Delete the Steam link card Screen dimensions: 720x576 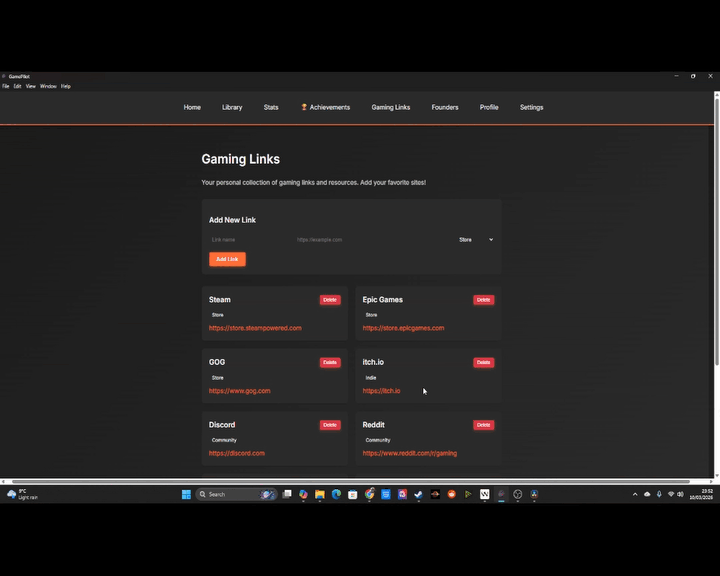(330, 300)
